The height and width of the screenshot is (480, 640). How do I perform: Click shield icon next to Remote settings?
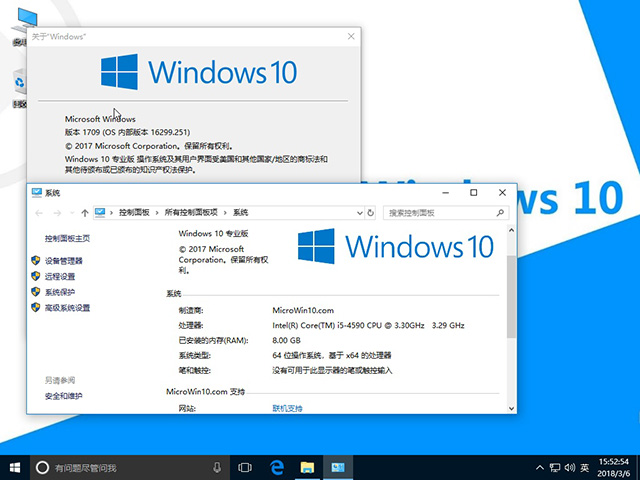(36, 276)
